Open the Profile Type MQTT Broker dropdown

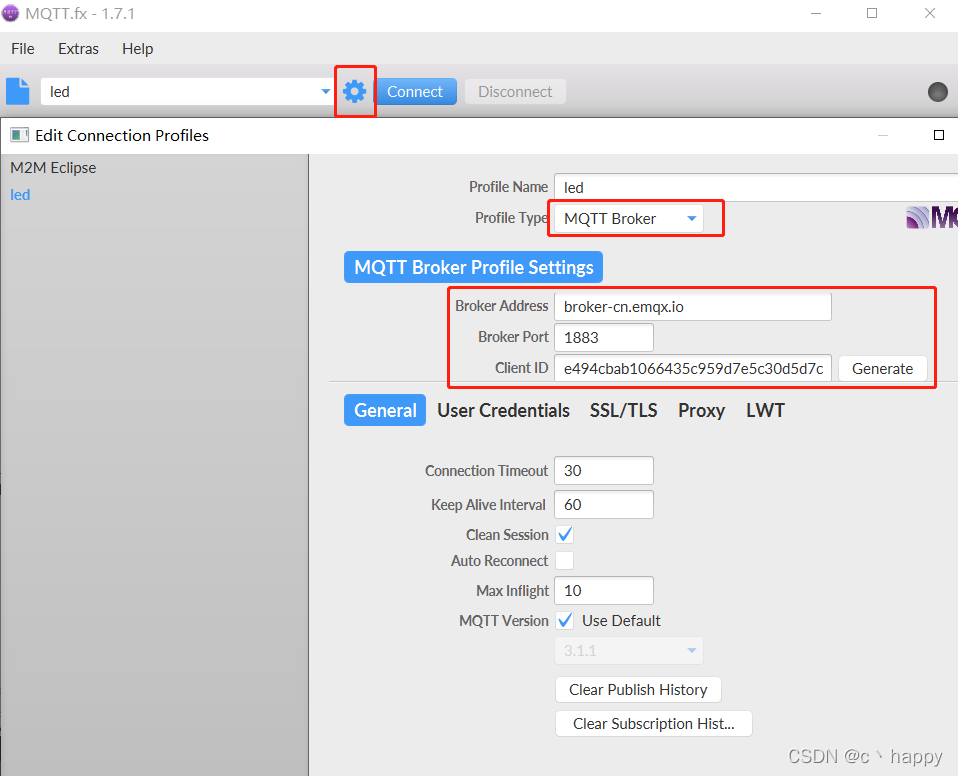629,219
